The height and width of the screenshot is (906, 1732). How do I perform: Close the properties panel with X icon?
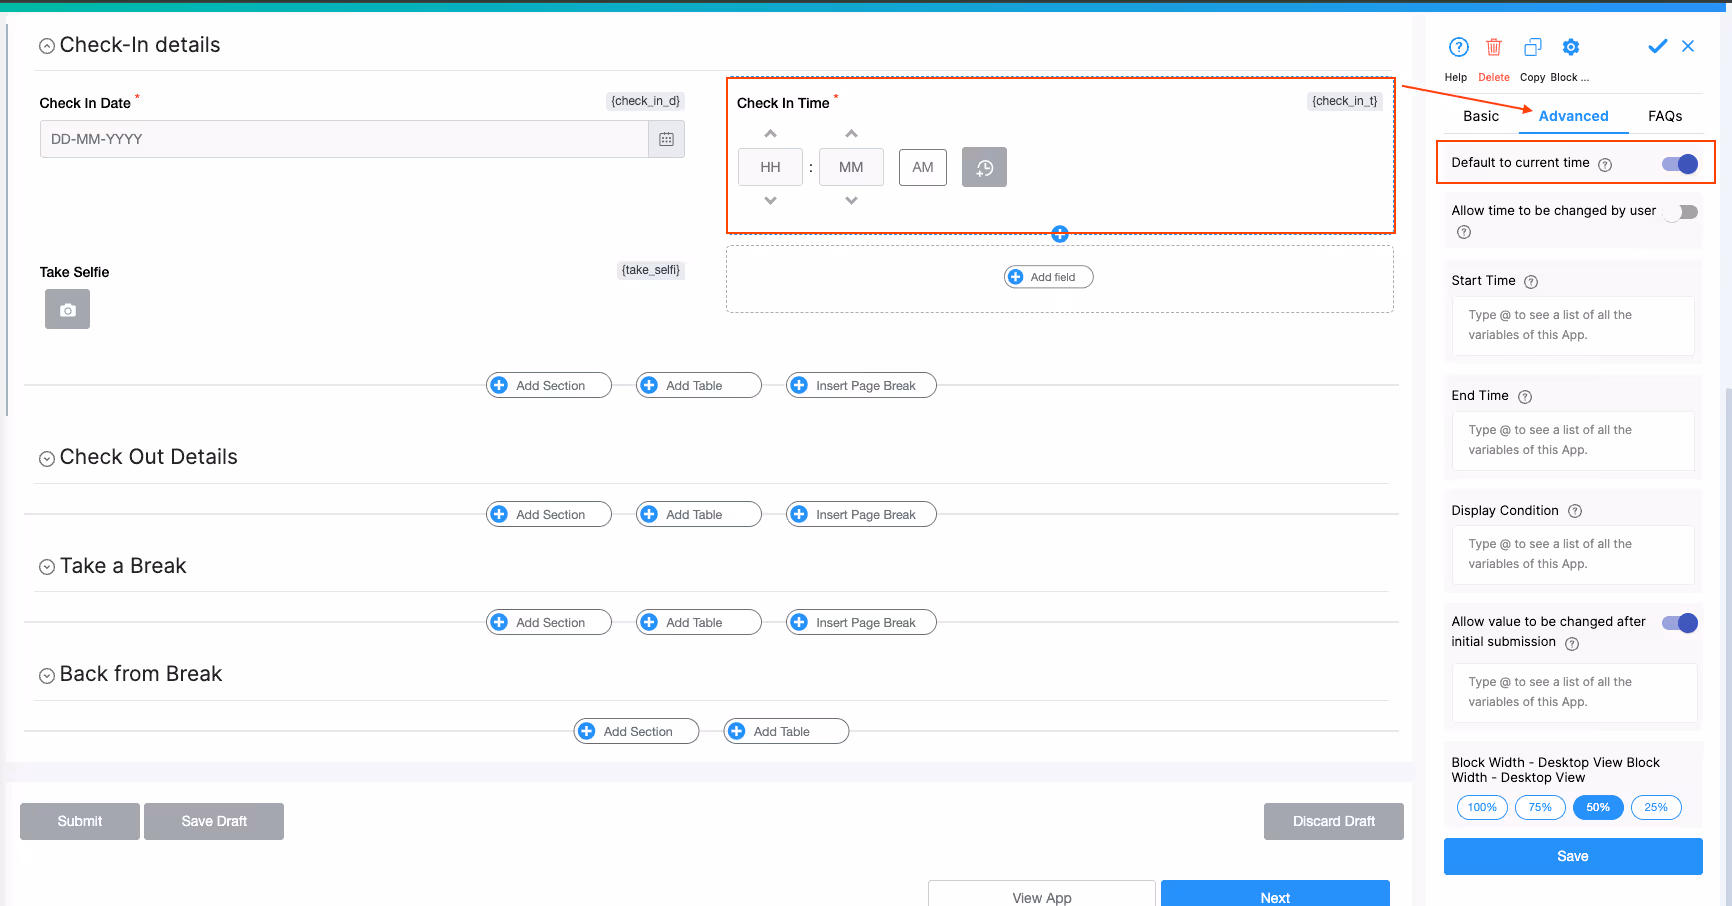1688,46
